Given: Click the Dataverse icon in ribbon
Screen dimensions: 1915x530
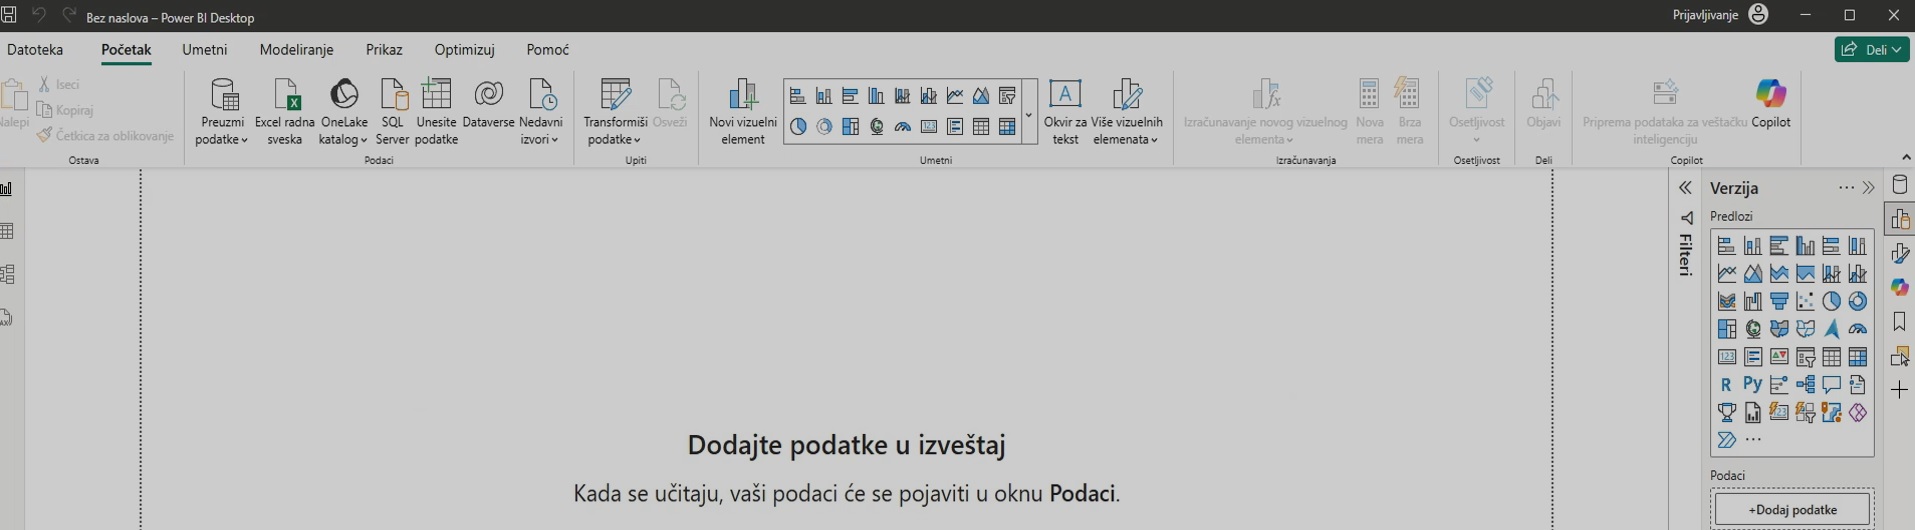Looking at the screenshot, I should pyautogui.click(x=488, y=106).
